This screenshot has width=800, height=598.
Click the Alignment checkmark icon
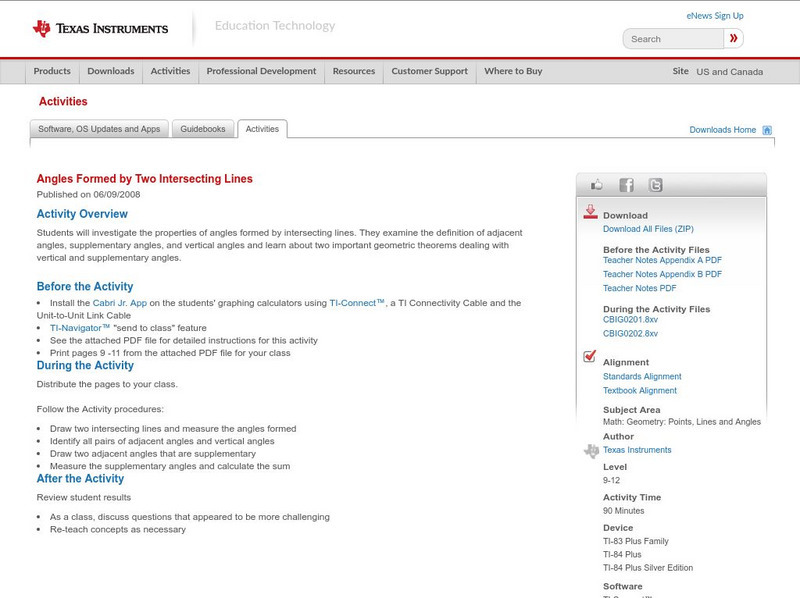[x=589, y=356]
